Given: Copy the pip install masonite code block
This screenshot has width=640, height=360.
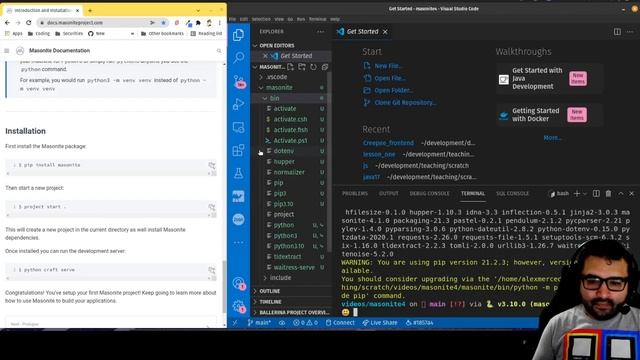Looking at the screenshot, I should [211, 165].
